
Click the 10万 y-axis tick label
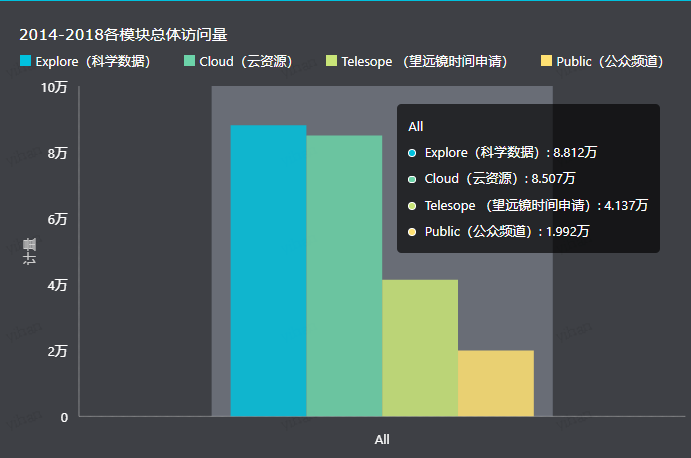54,88
